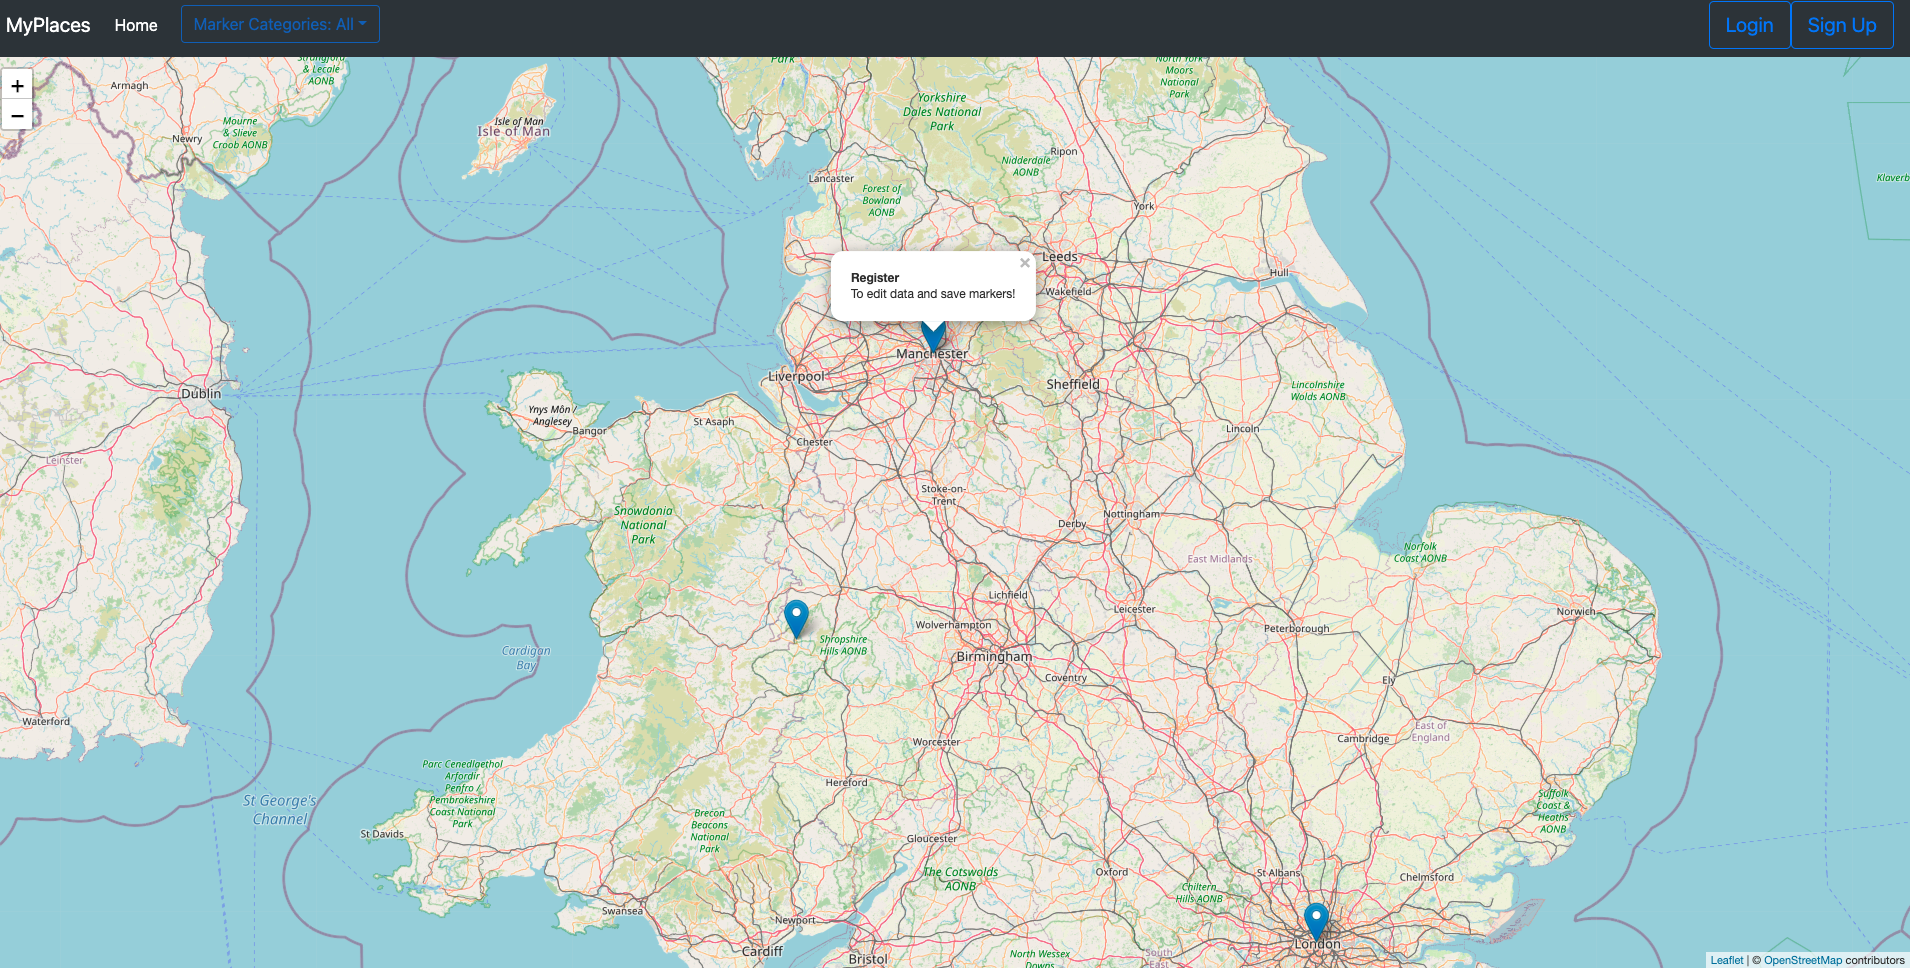Click the Derby label on the map
The width and height of the screenshot is (1910, 968).
click(x=1072, y=524)
